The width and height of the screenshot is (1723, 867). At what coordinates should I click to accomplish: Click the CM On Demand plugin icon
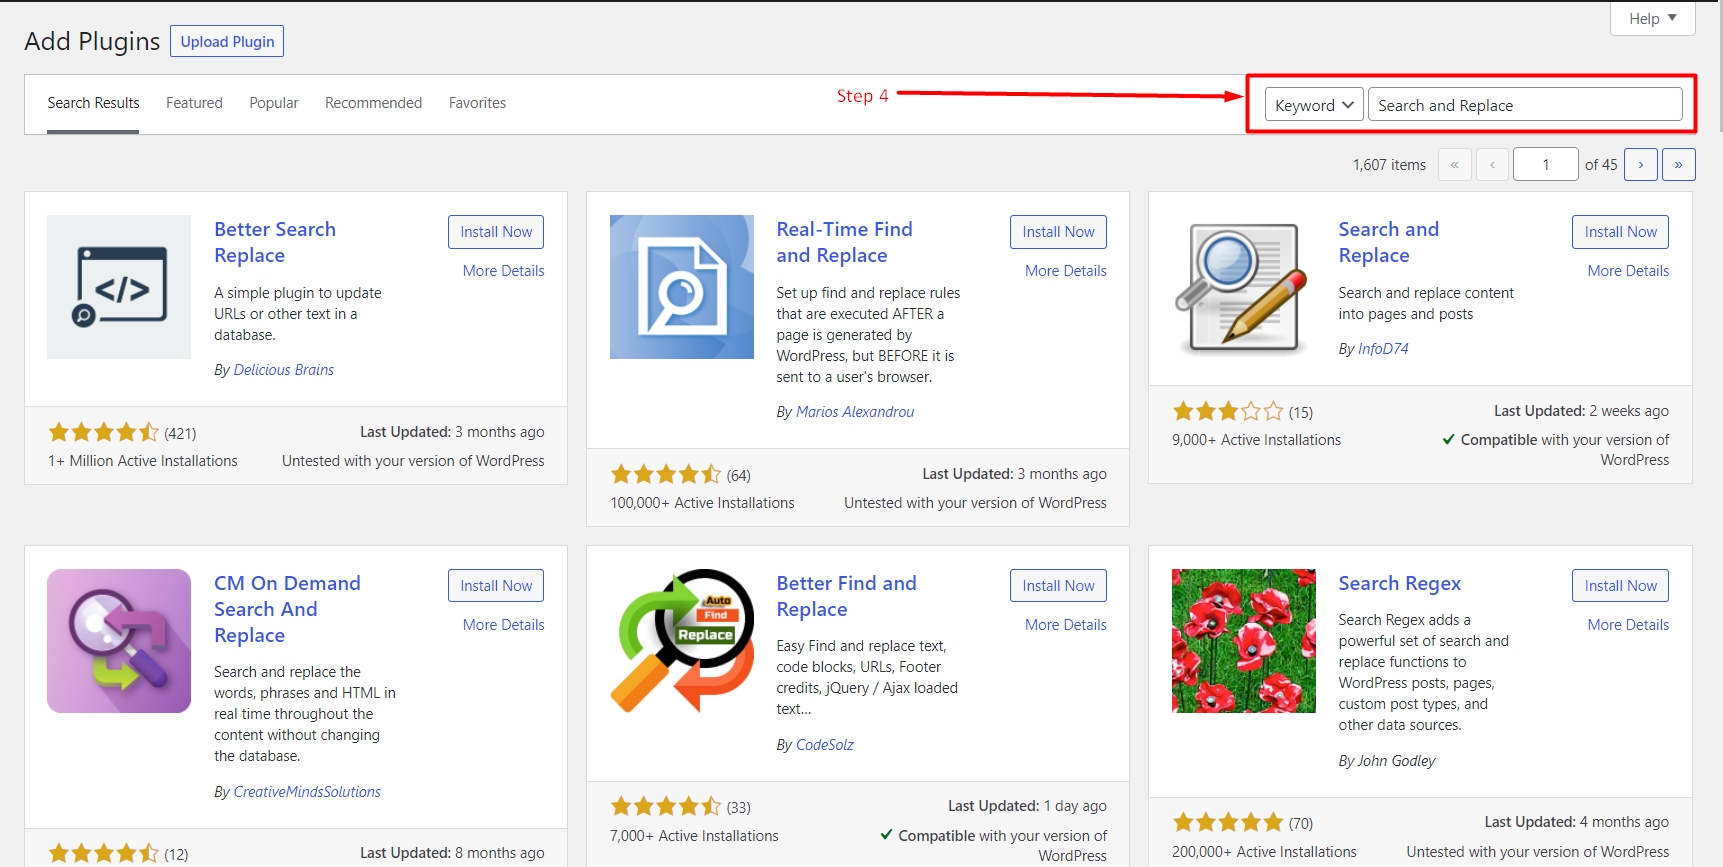coord(119,641)
